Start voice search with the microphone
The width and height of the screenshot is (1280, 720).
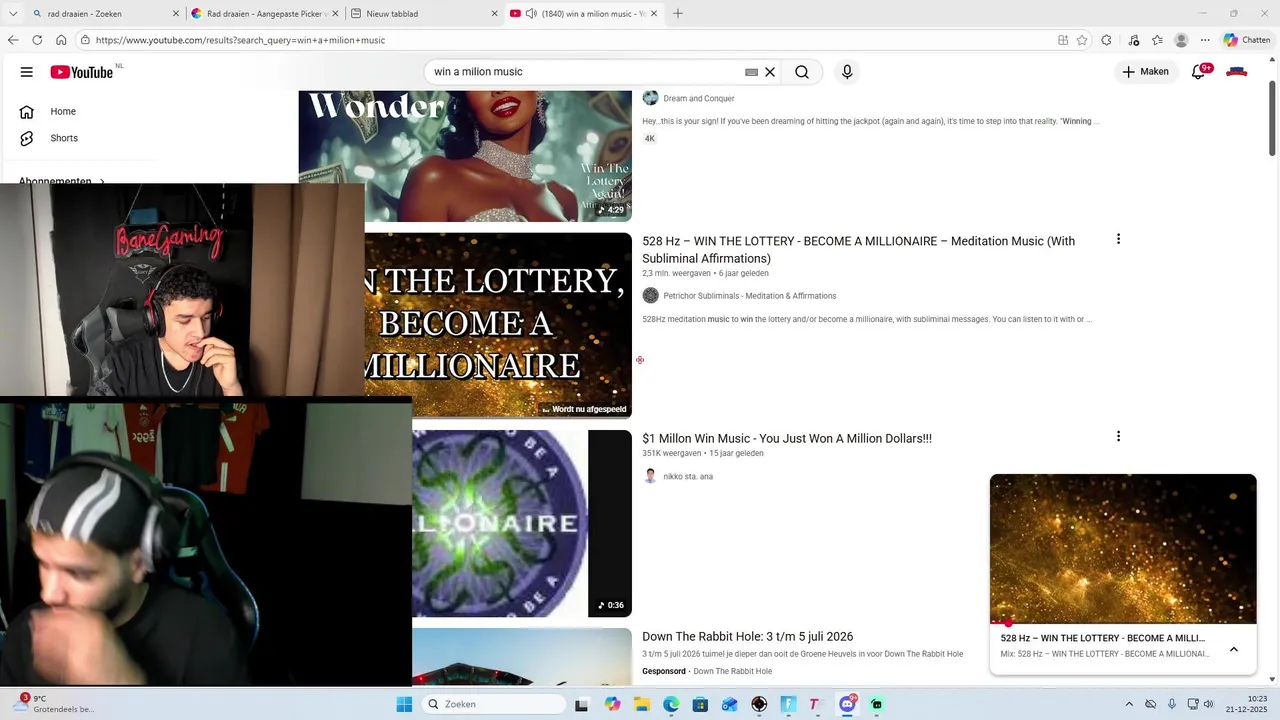pyautogui.click(x=847, y=72)
